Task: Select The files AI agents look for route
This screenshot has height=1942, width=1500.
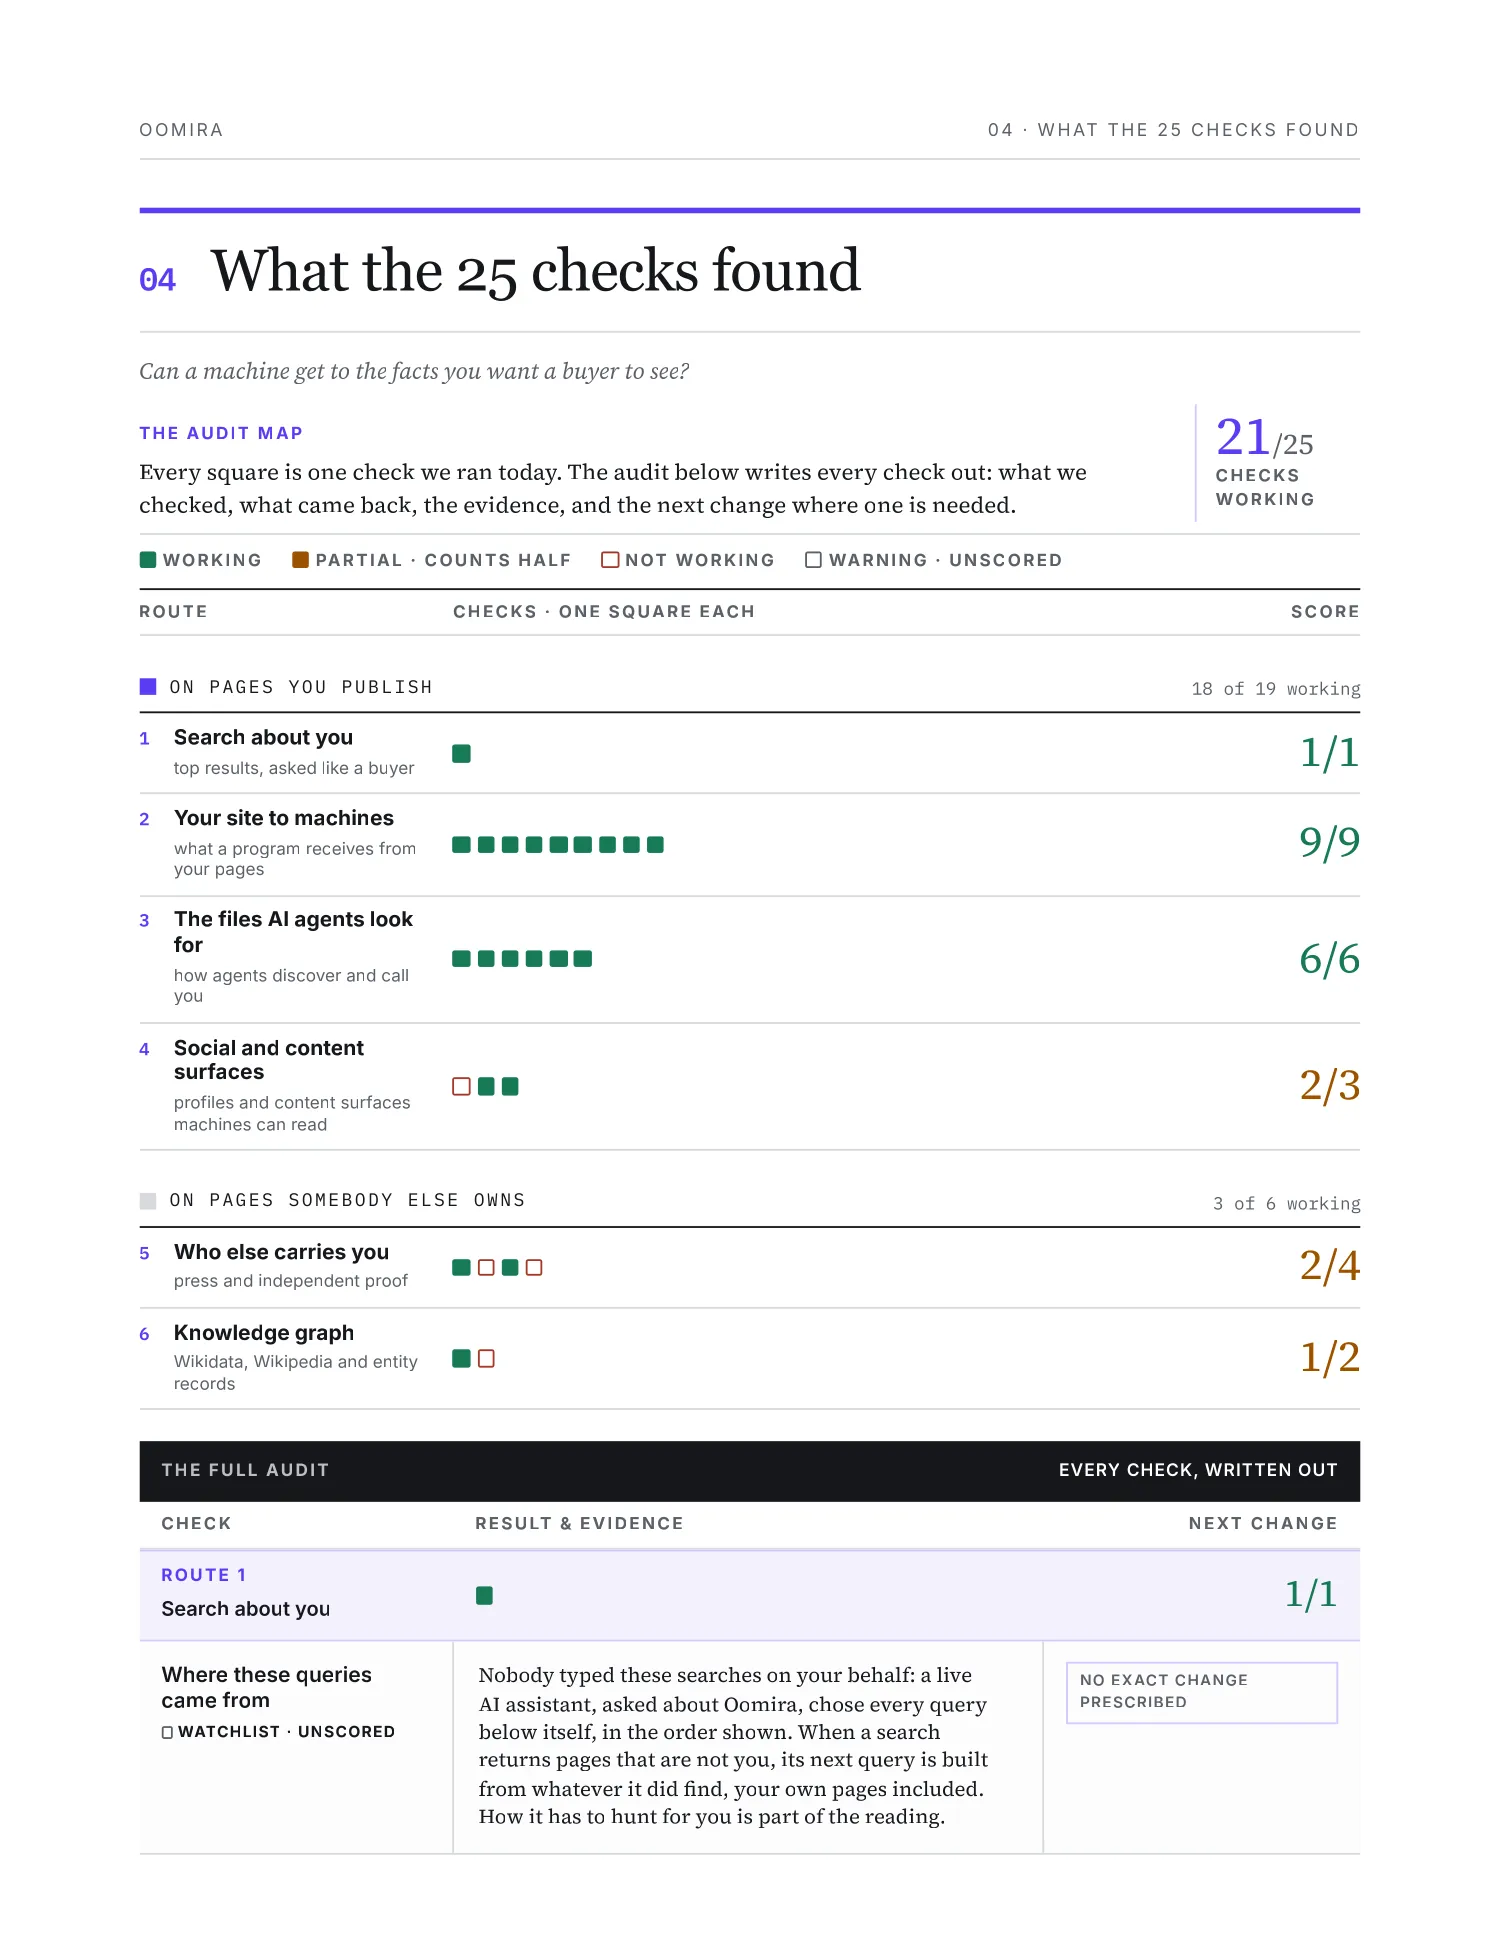Action: [x=749, y=958]
